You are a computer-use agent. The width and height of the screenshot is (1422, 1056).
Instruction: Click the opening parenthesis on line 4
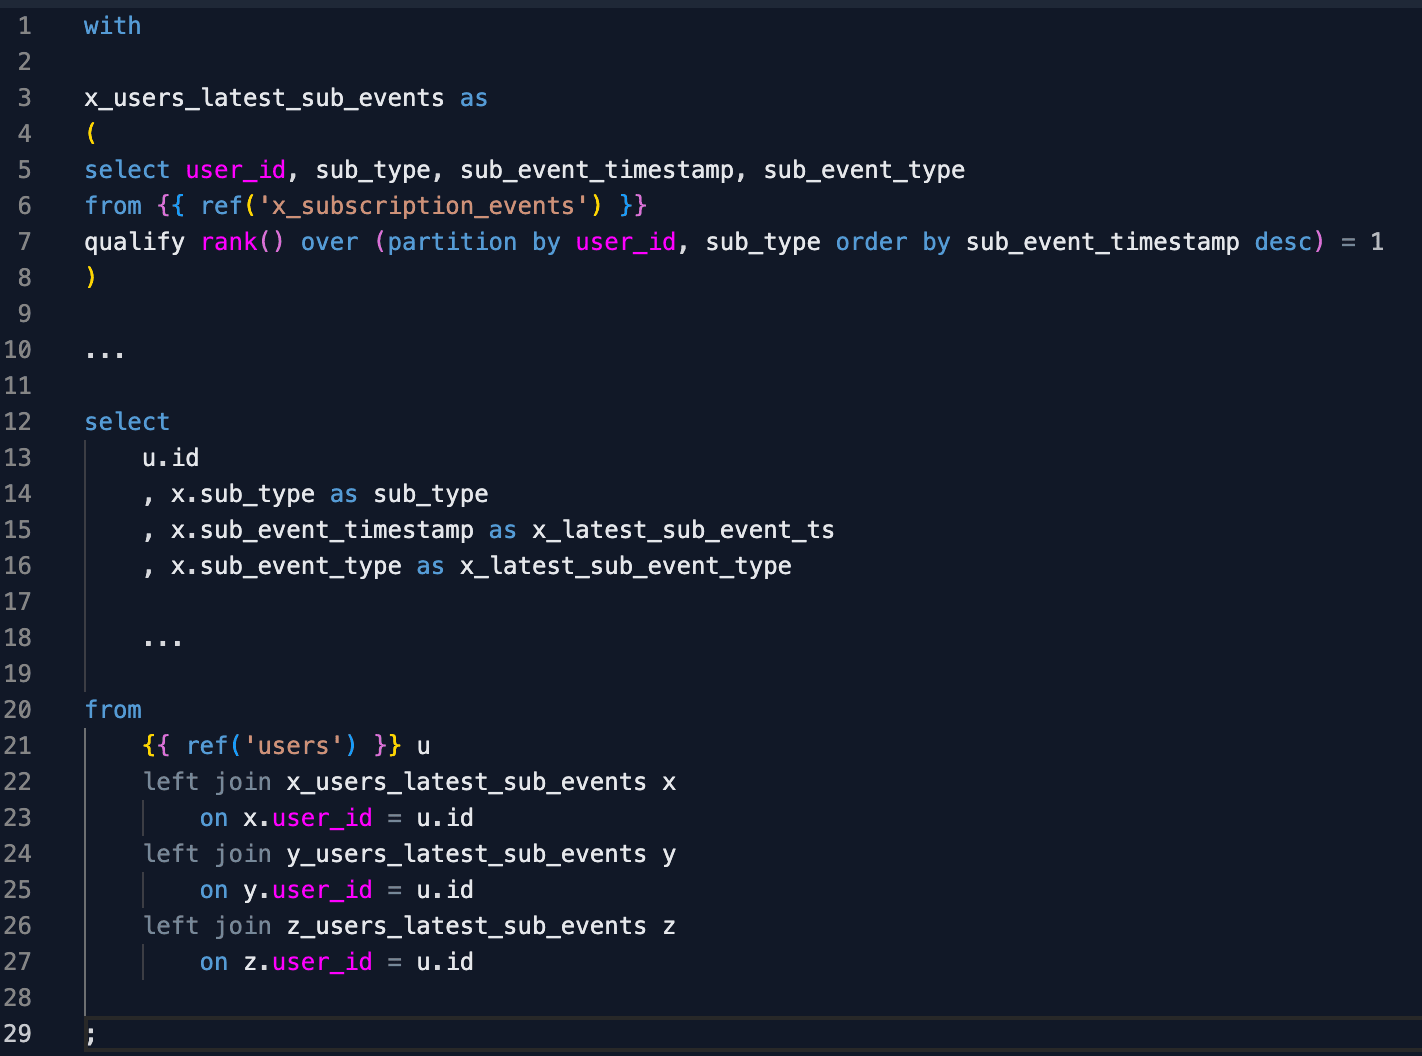click(x=91, y=134)
